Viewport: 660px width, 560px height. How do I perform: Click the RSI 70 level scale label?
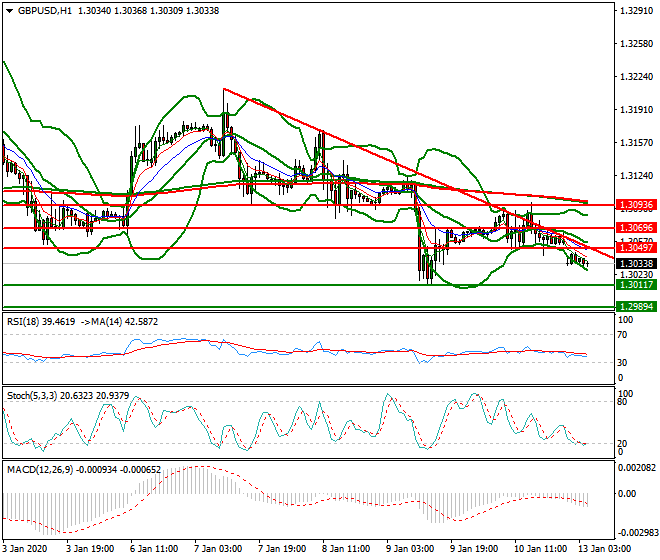pos(622,335)
